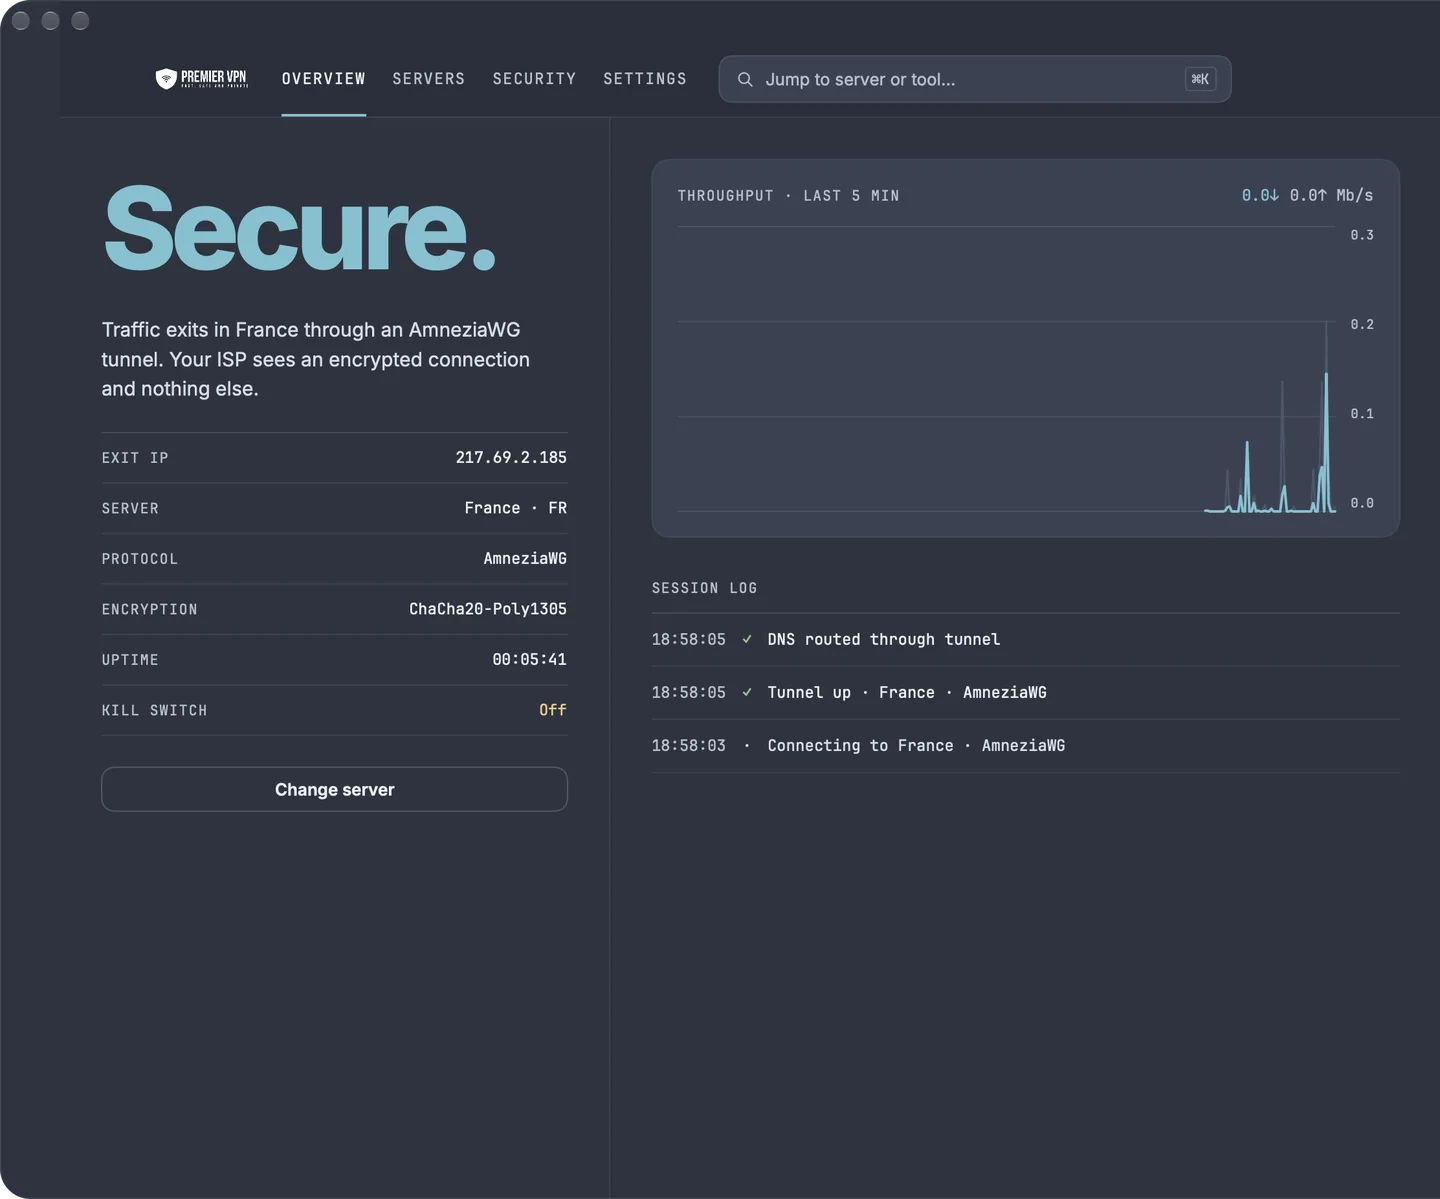Click the download rate 0.0↓ readout
The height and width of the screenshot is (1199, 1440).
[1260, 195]
